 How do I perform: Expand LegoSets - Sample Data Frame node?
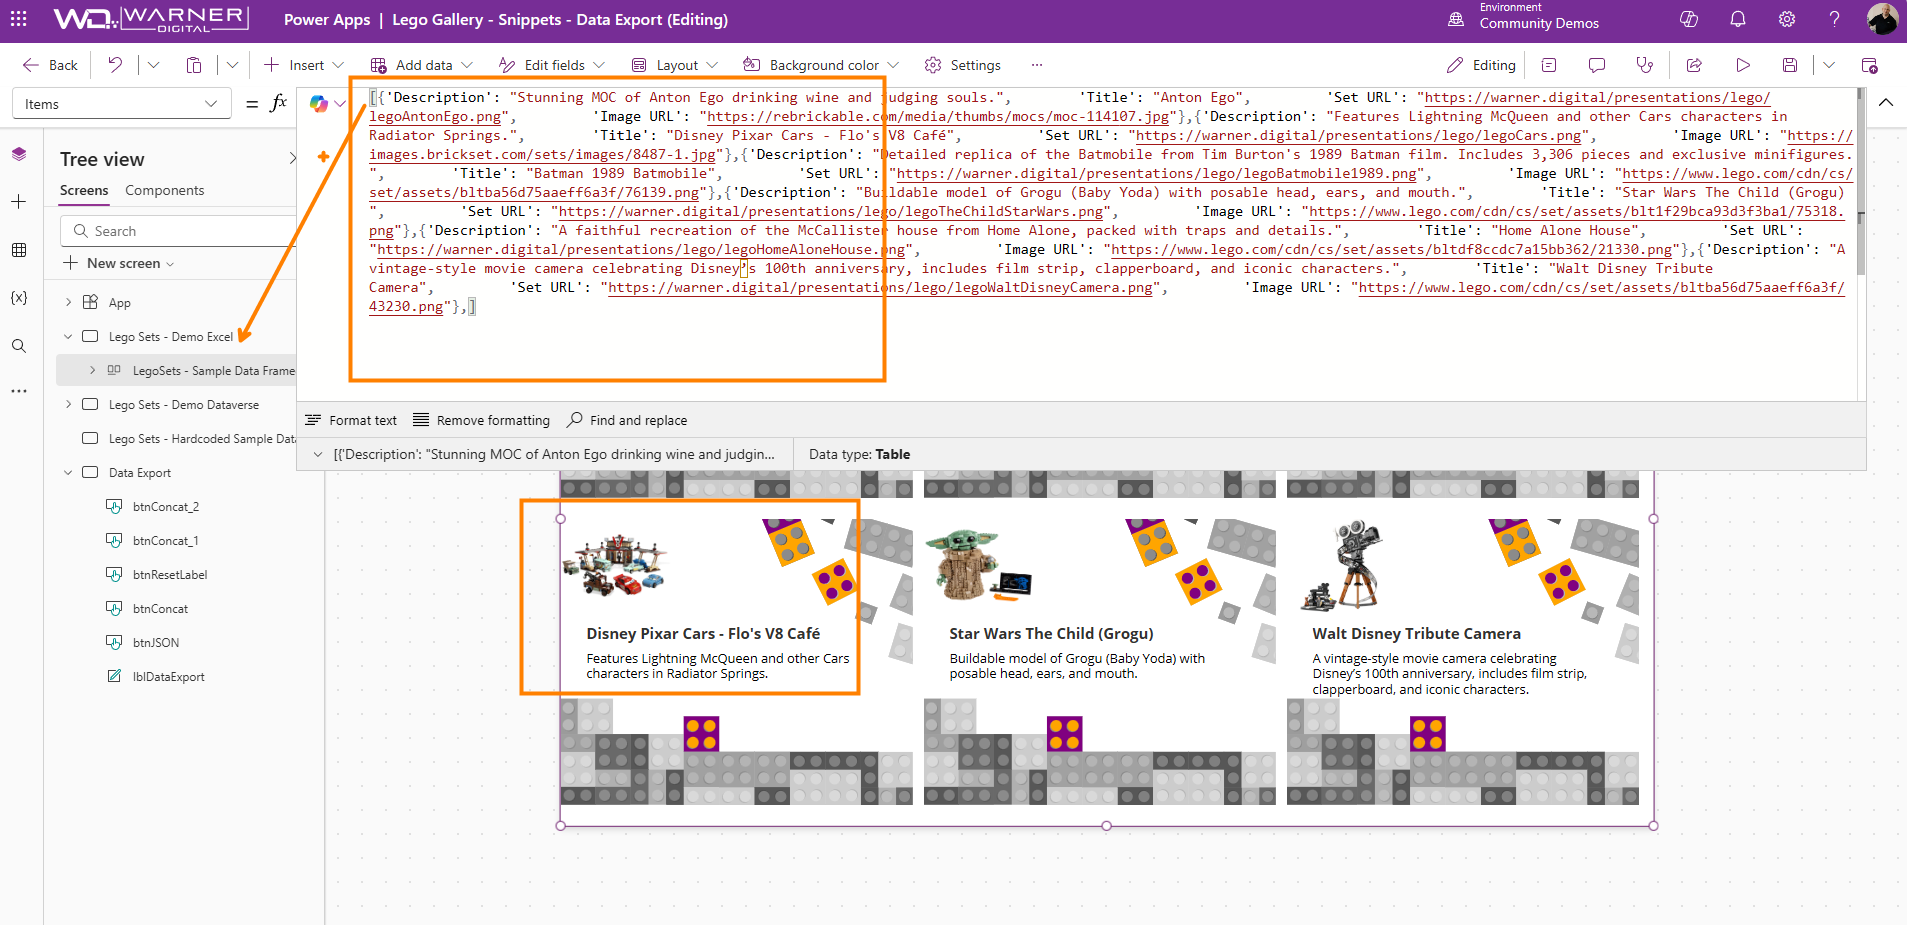[92, 370]
